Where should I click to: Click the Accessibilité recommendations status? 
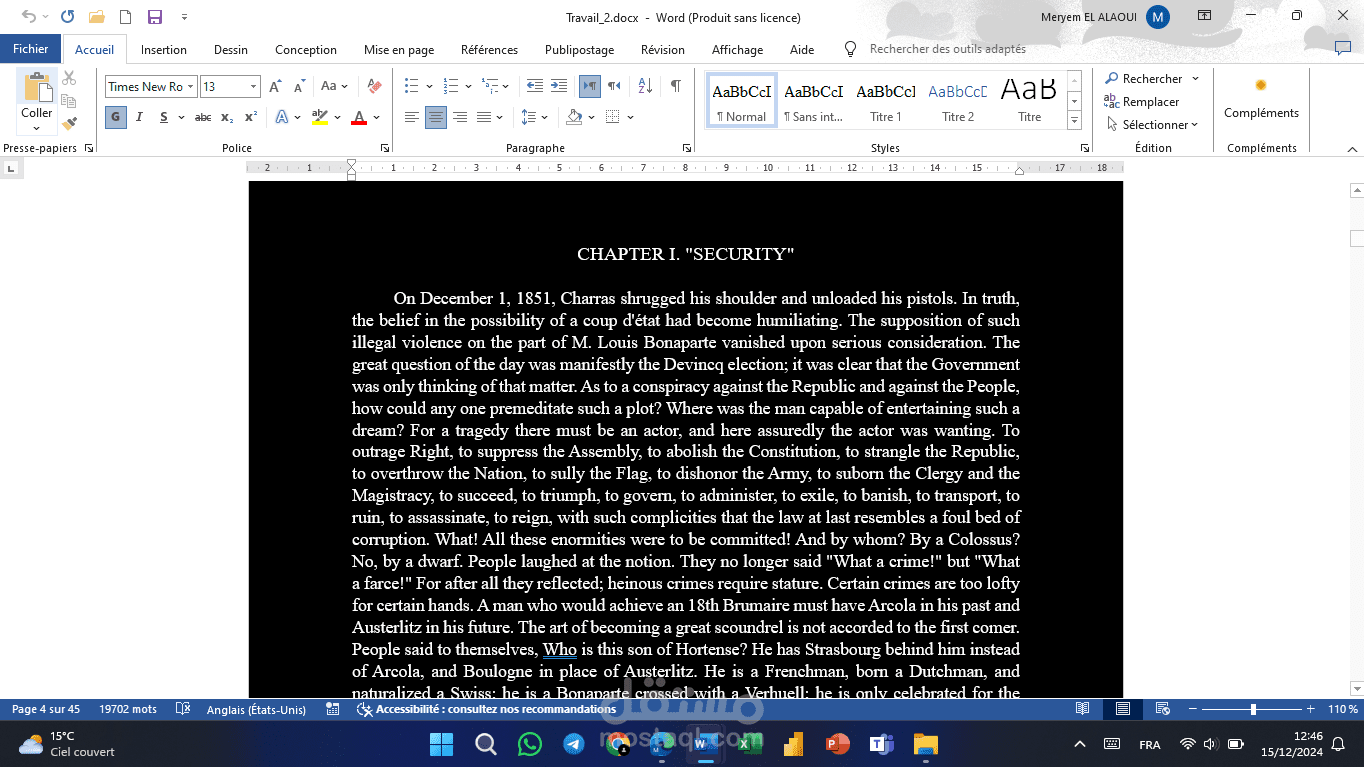[x=487, y=709]
